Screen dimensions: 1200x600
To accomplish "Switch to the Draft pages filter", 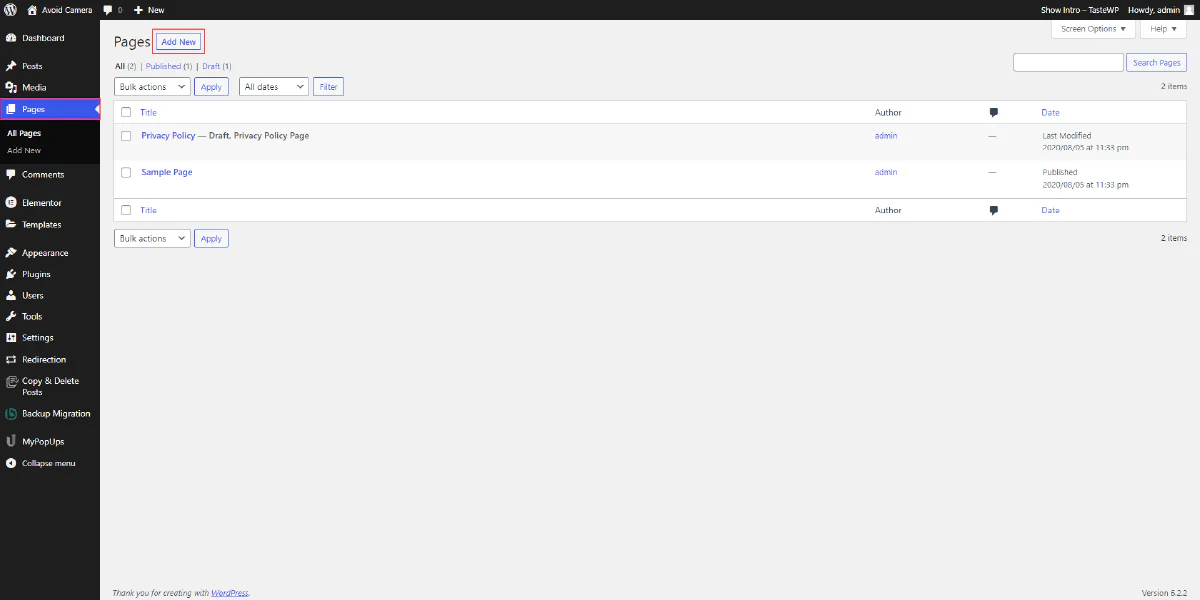I will coord(208,66).
